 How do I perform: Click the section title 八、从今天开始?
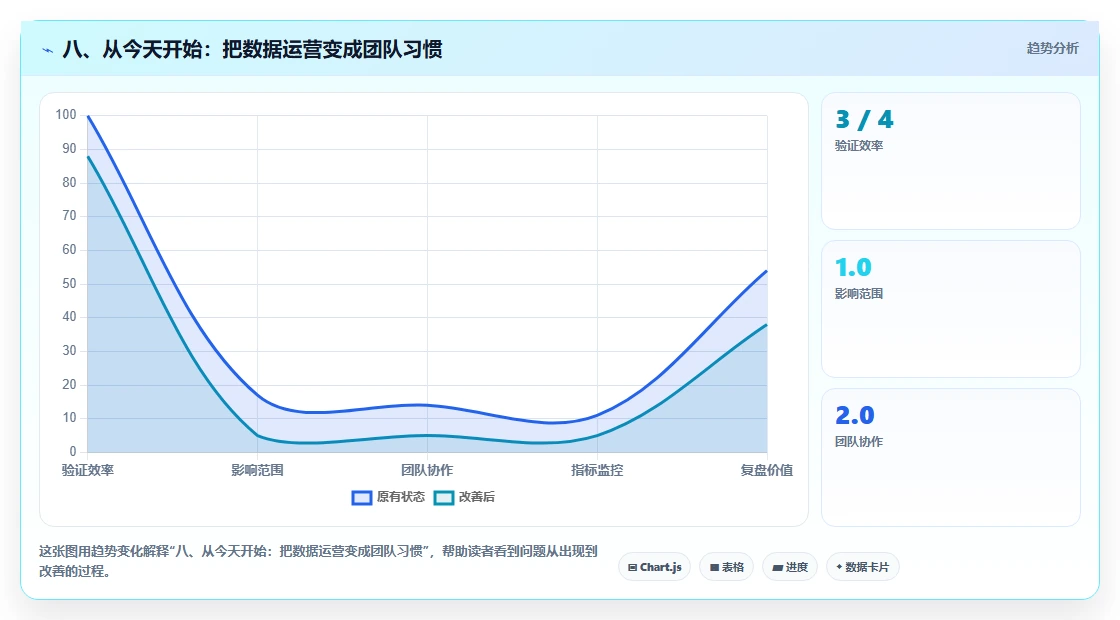point(252,49)
